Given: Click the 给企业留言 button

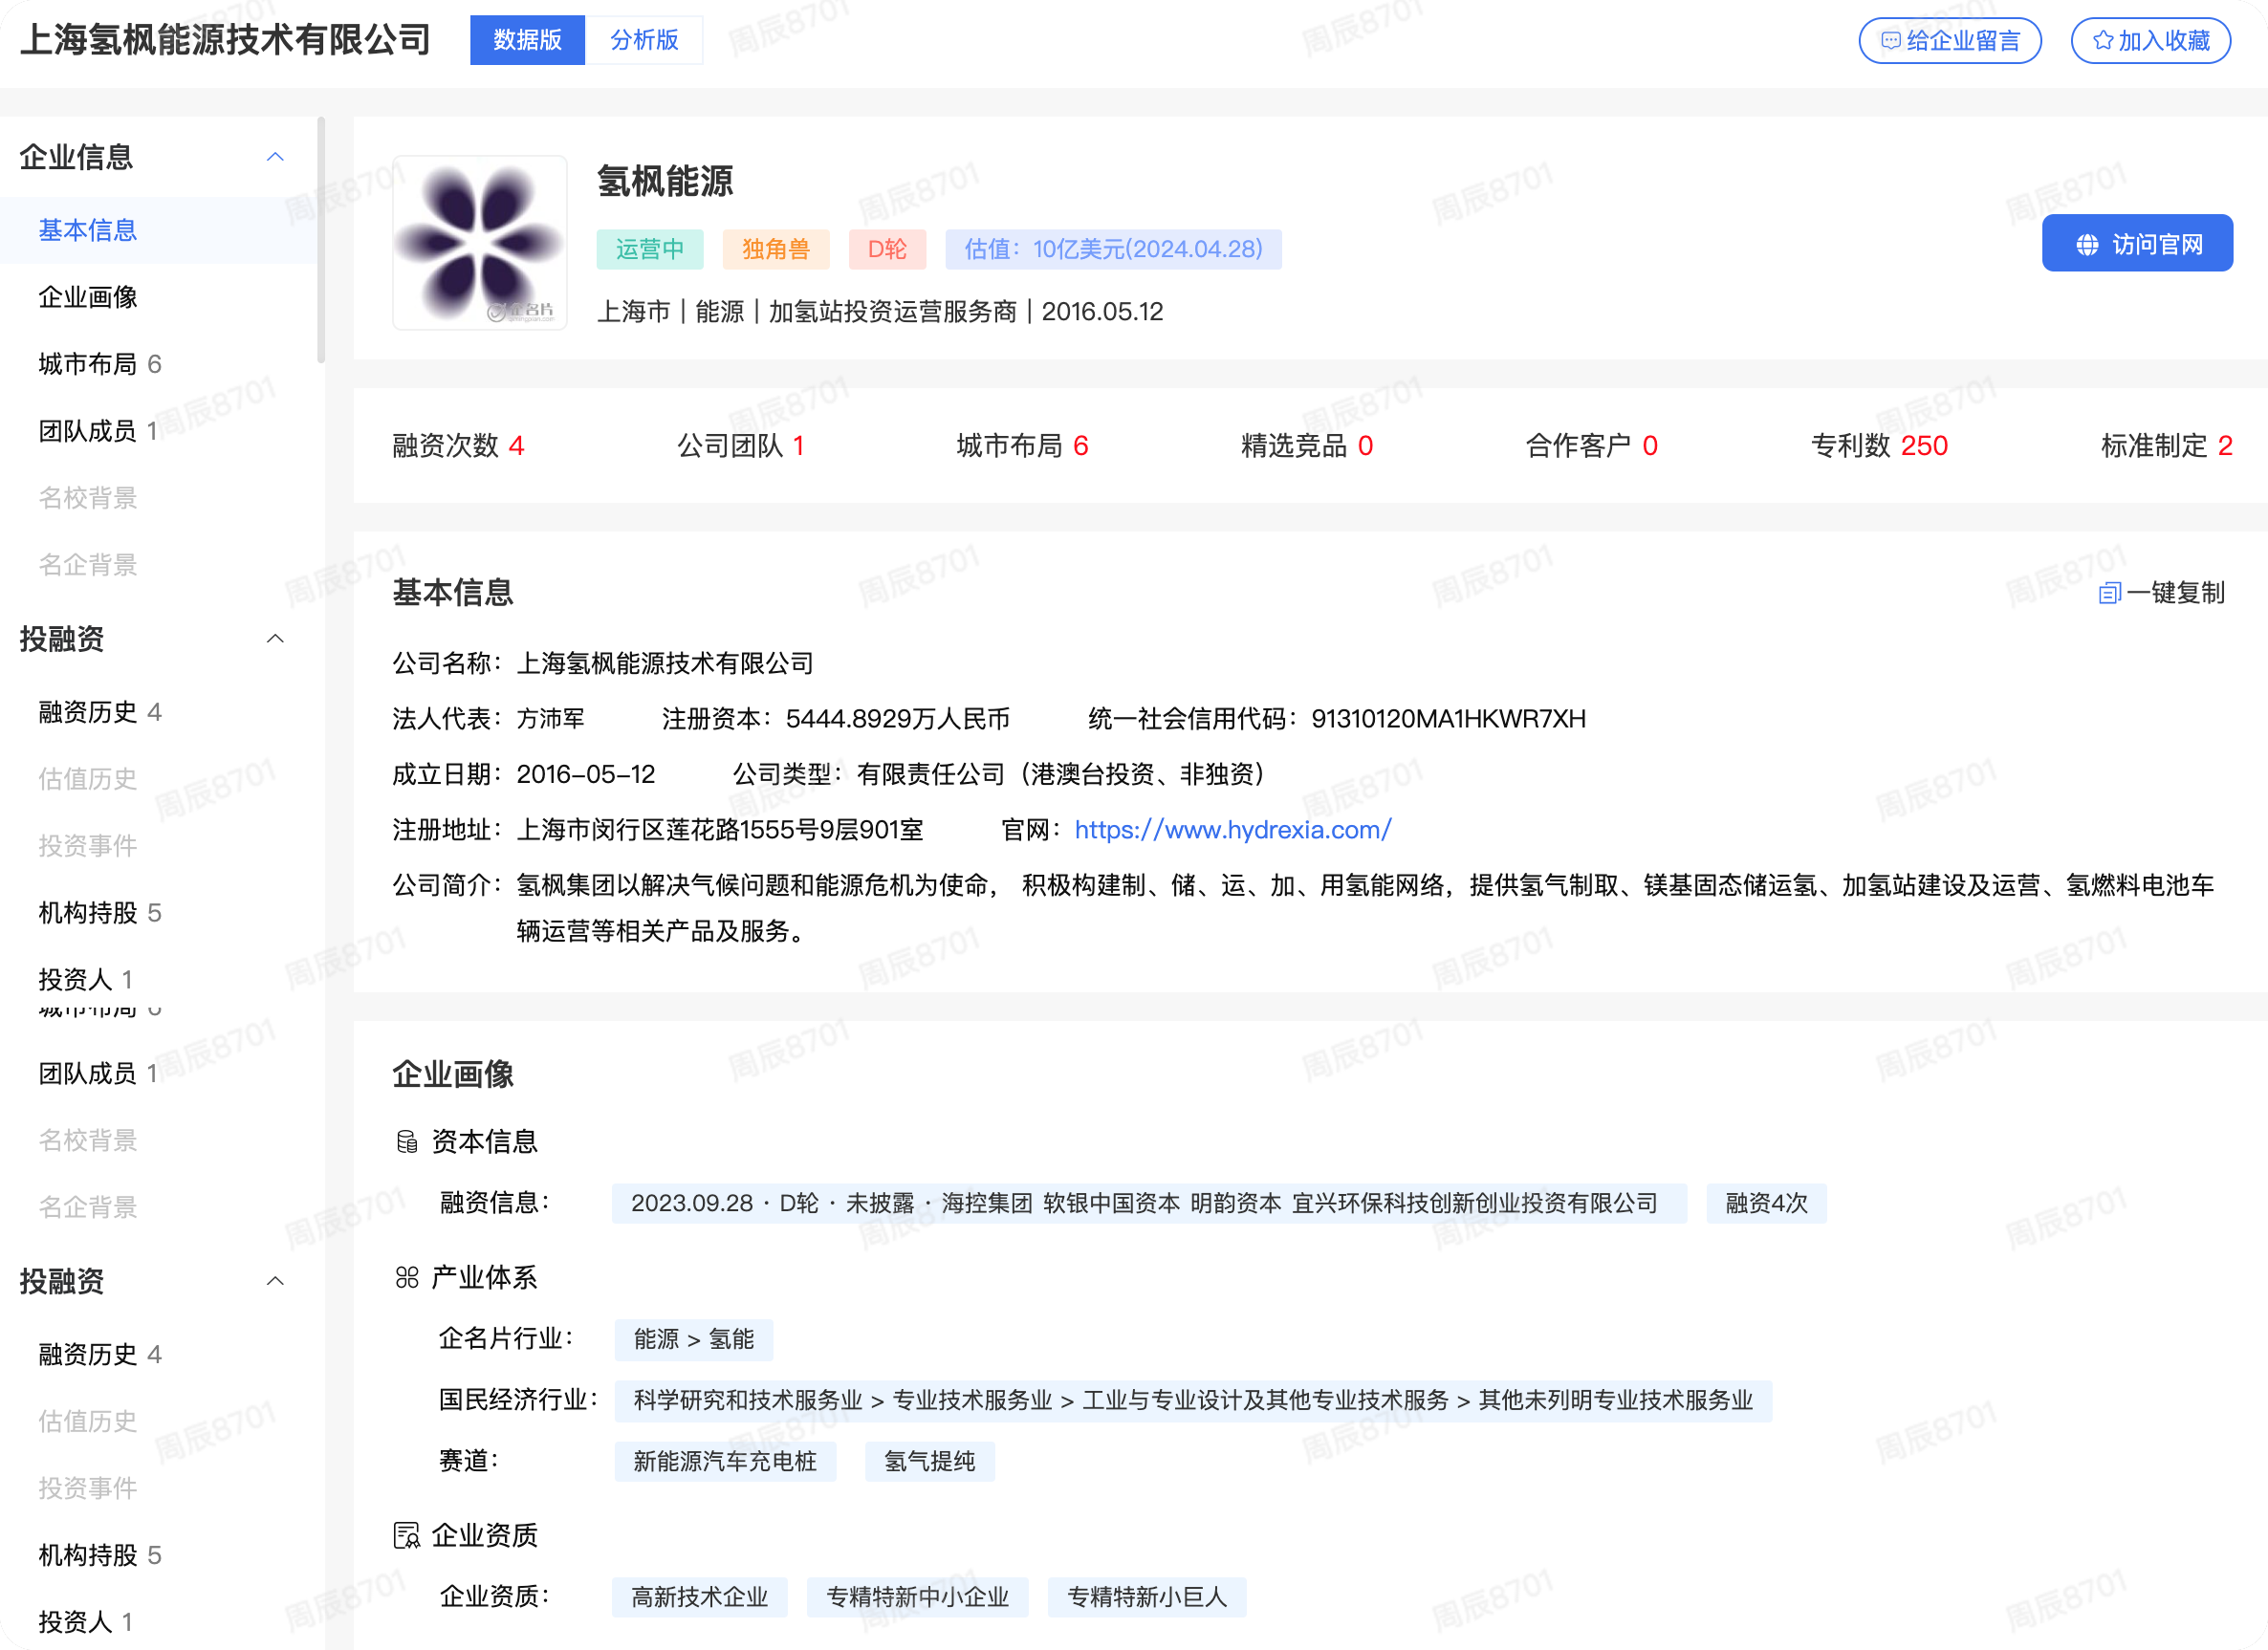Looking at the screenshot, I should [x=1950, y=41].
